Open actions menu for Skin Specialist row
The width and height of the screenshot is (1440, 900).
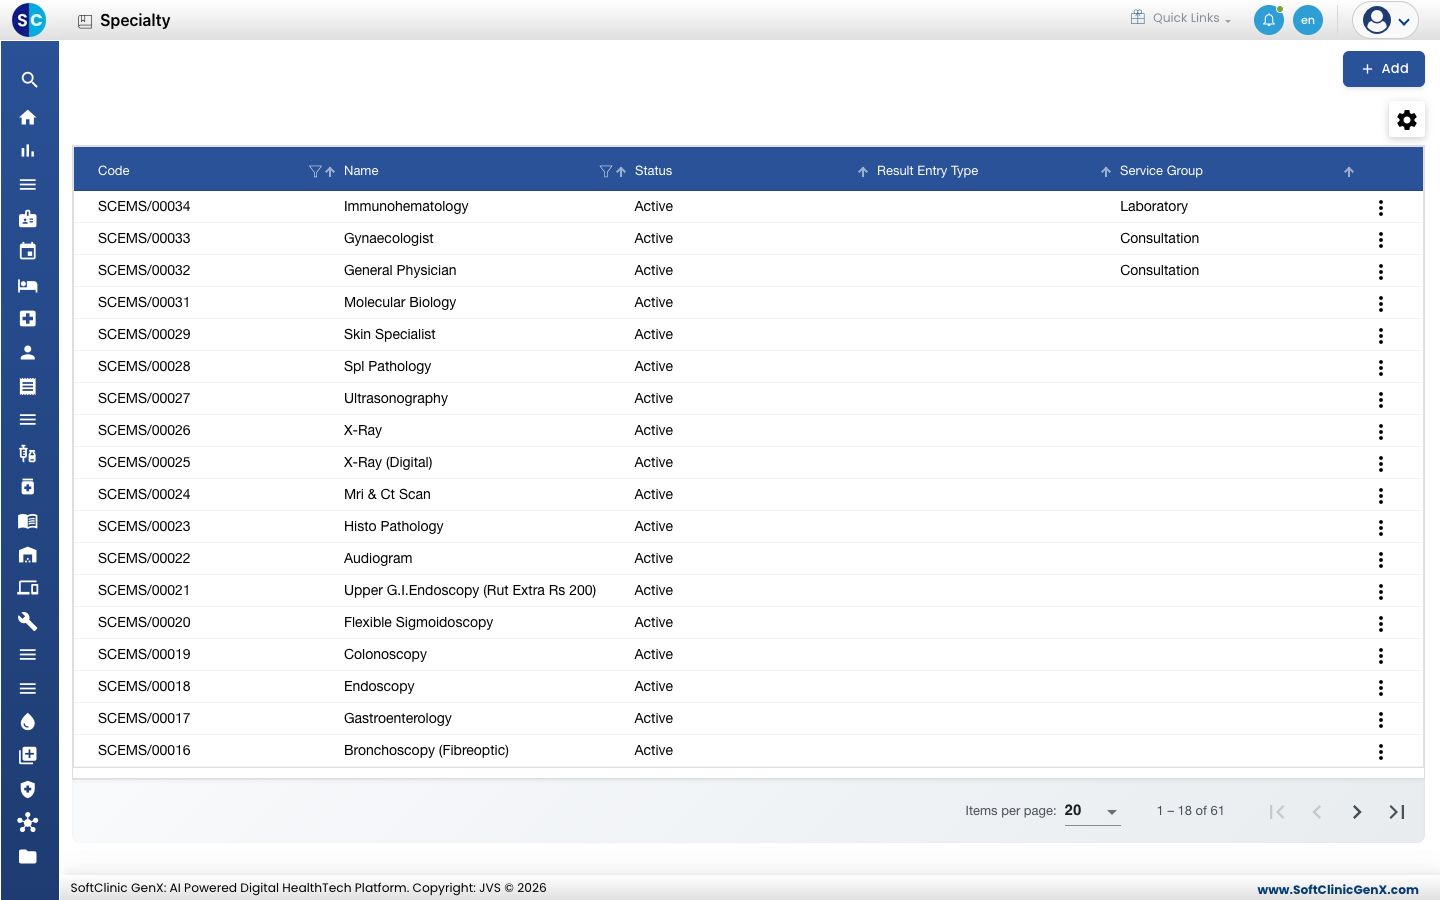pyautogui.click(x=1381, y=335)
